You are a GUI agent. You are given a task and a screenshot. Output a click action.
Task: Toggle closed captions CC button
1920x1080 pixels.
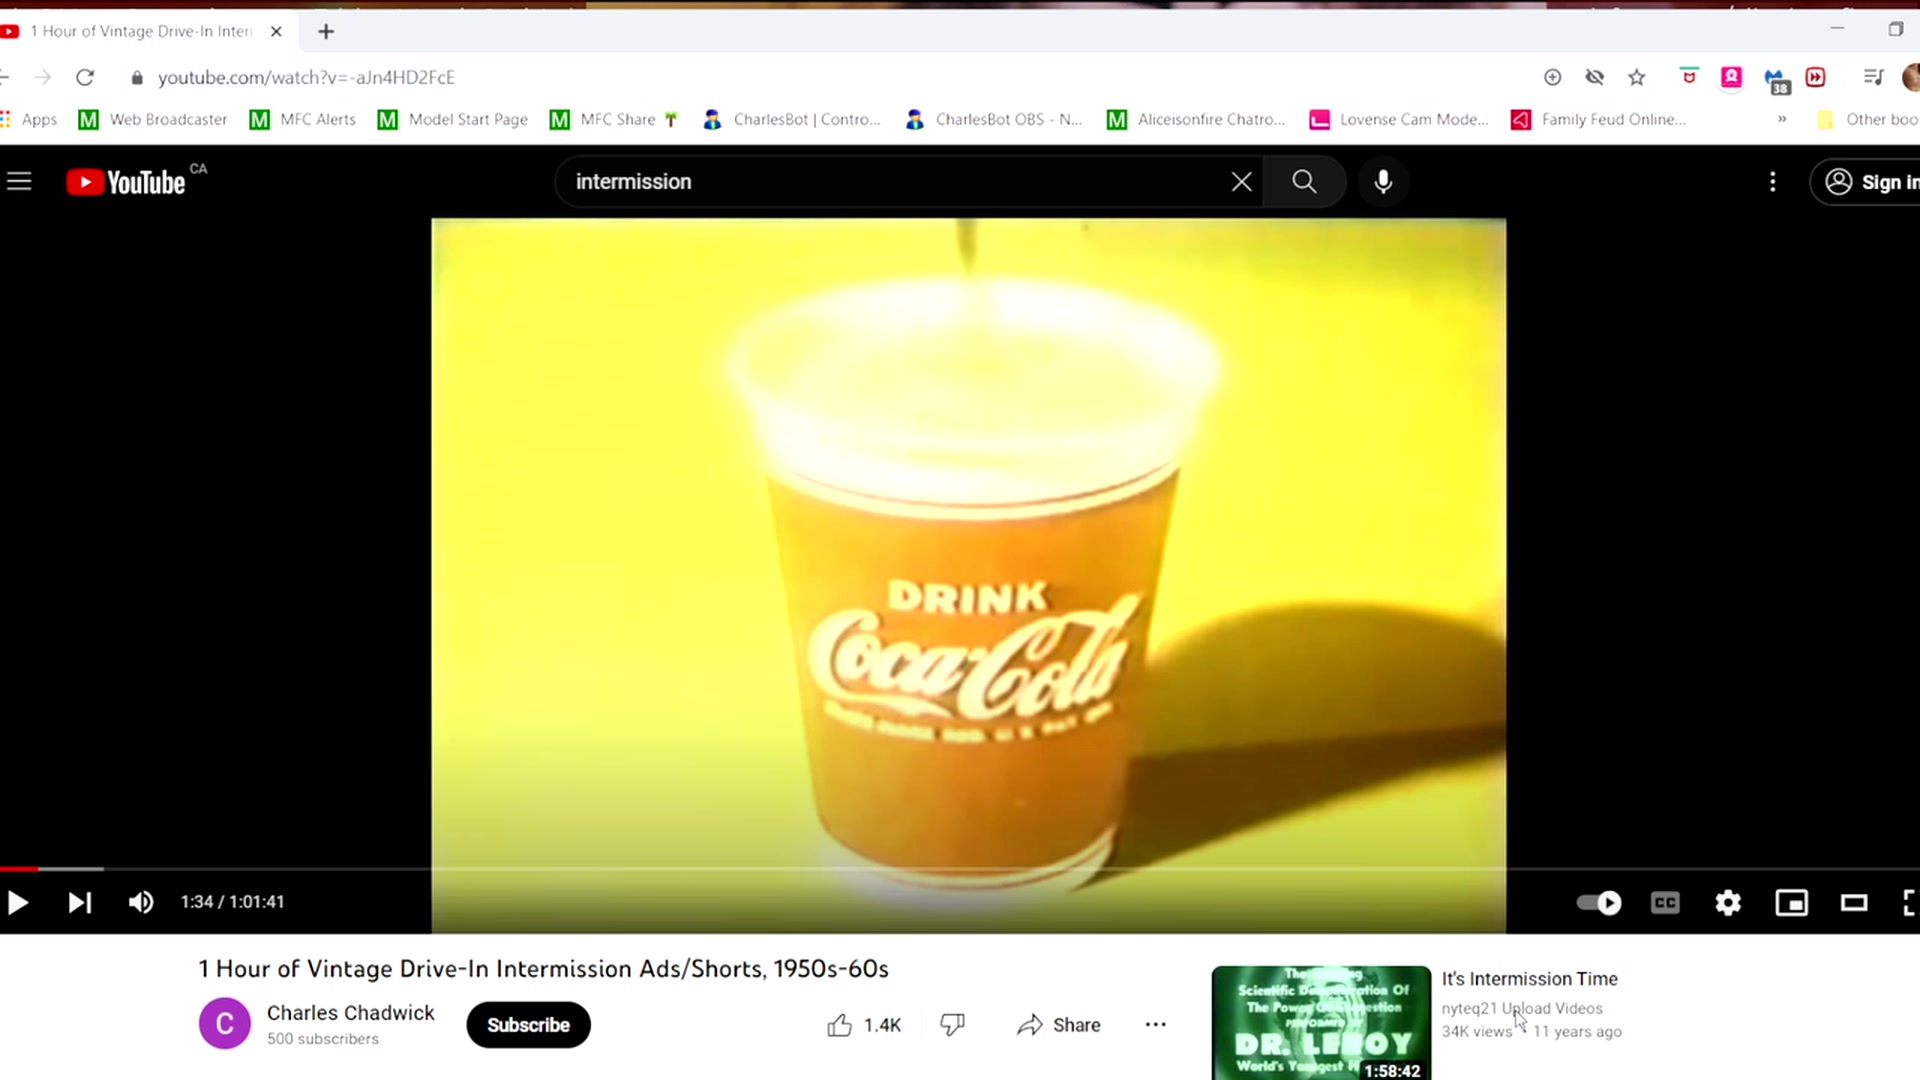click(1665, 903)
